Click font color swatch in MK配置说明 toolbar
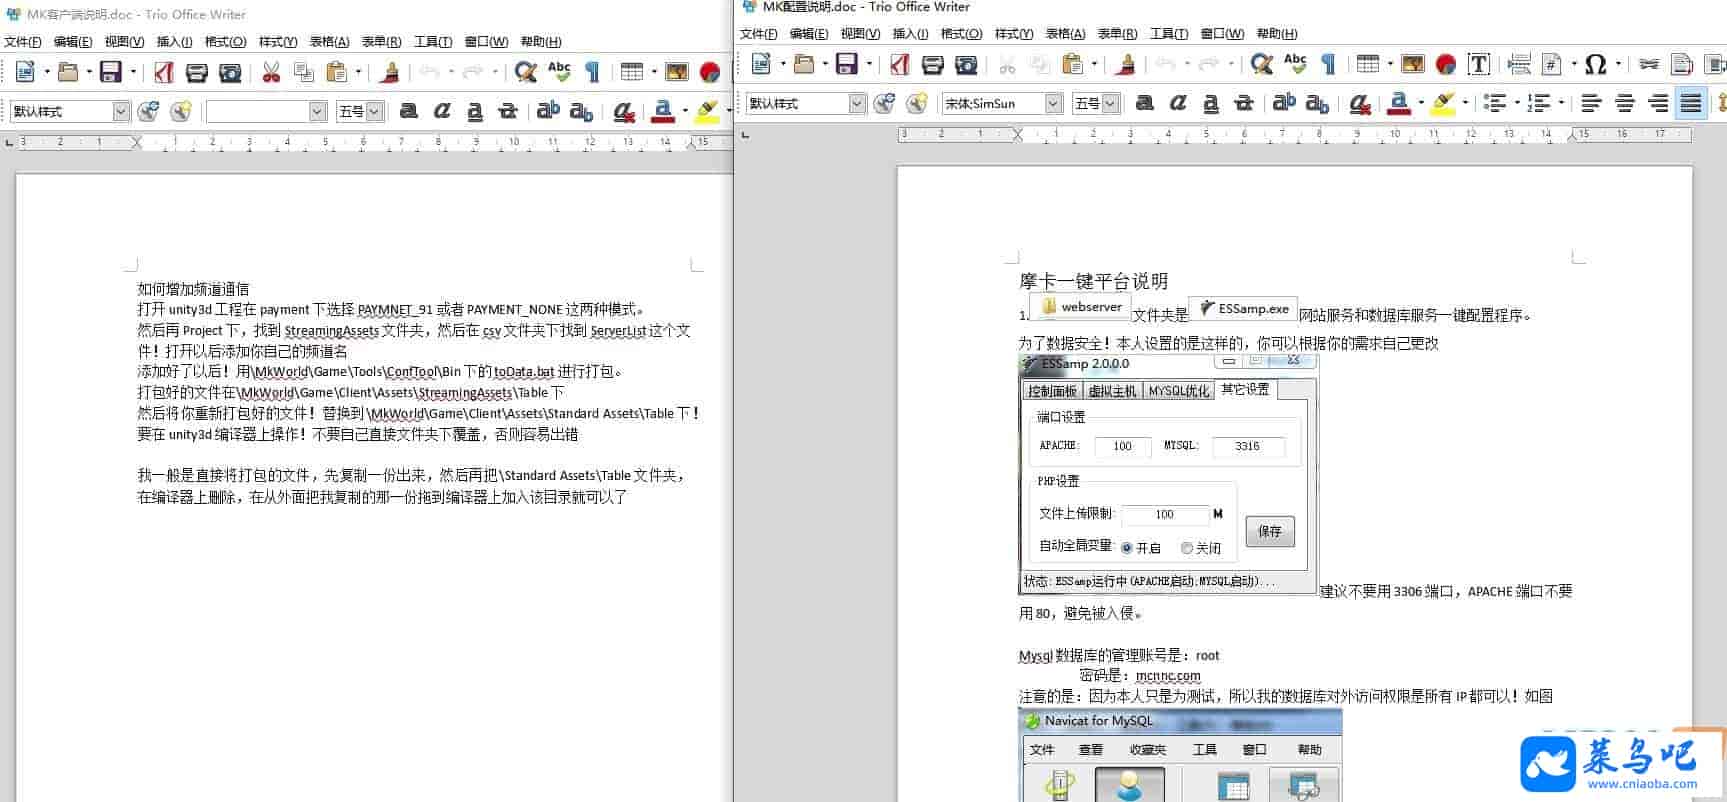This screenshot has height=802, width=1727. (x=1399, y=103)
